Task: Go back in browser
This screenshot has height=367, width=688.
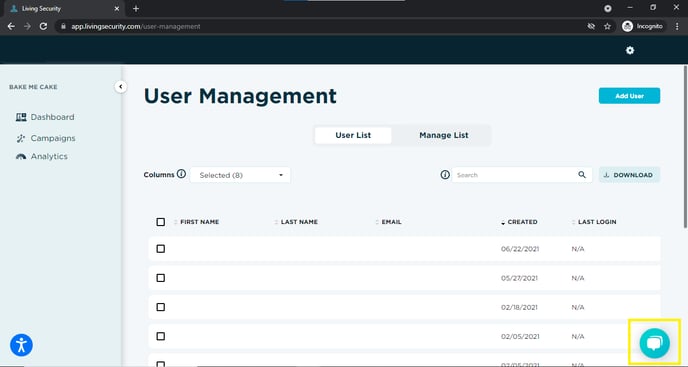Action: [11, 26]
